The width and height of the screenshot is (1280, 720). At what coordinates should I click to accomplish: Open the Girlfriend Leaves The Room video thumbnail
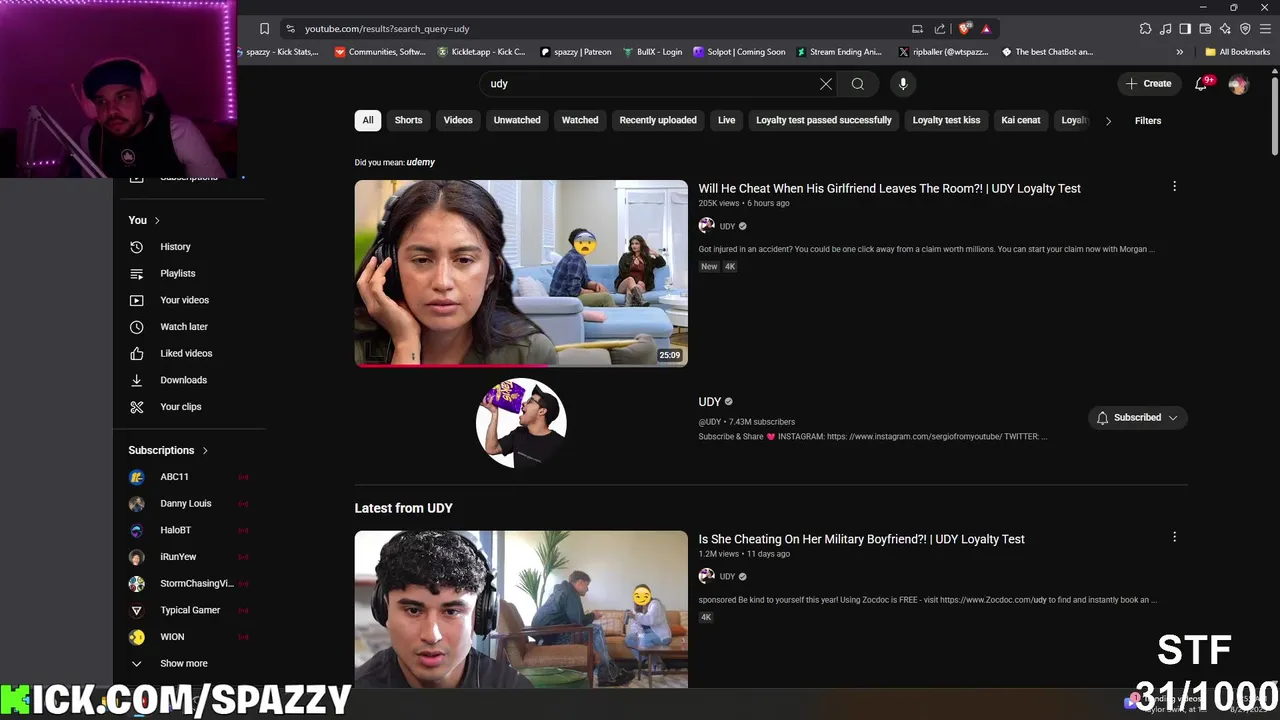click(521, 273)
